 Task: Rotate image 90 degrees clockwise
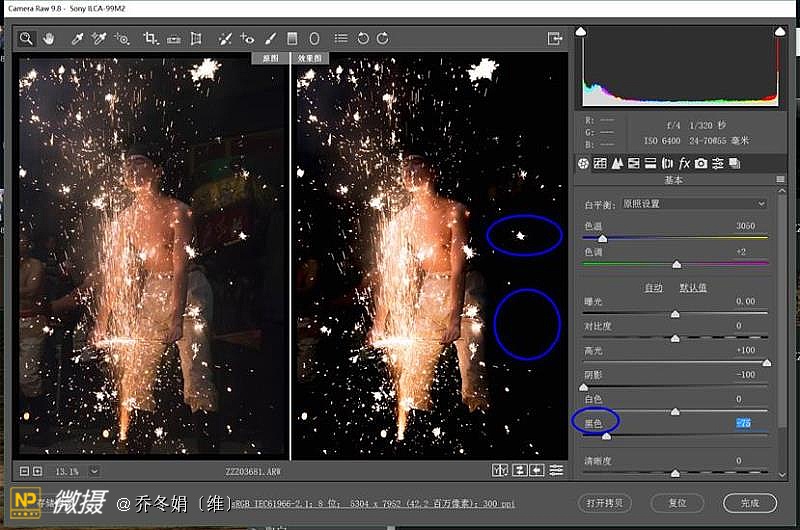(383, 39)
